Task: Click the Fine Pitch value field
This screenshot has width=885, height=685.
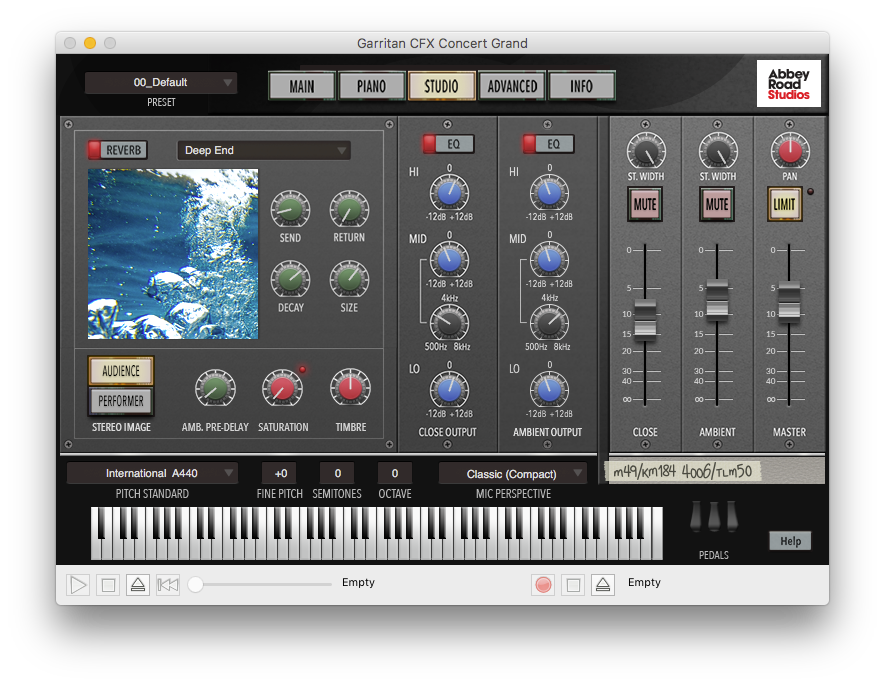Action: pos(281,473)
